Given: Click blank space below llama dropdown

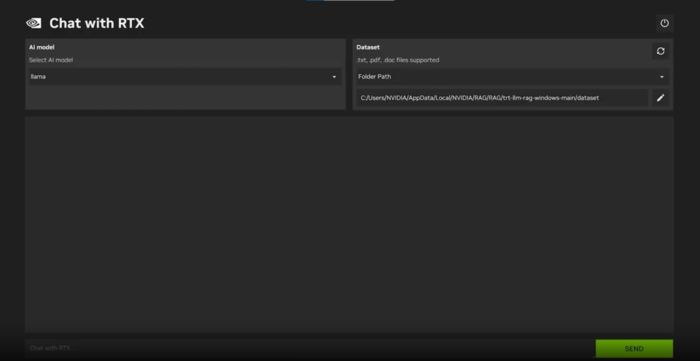Looking at the screenshot, I should pos(184,96).
